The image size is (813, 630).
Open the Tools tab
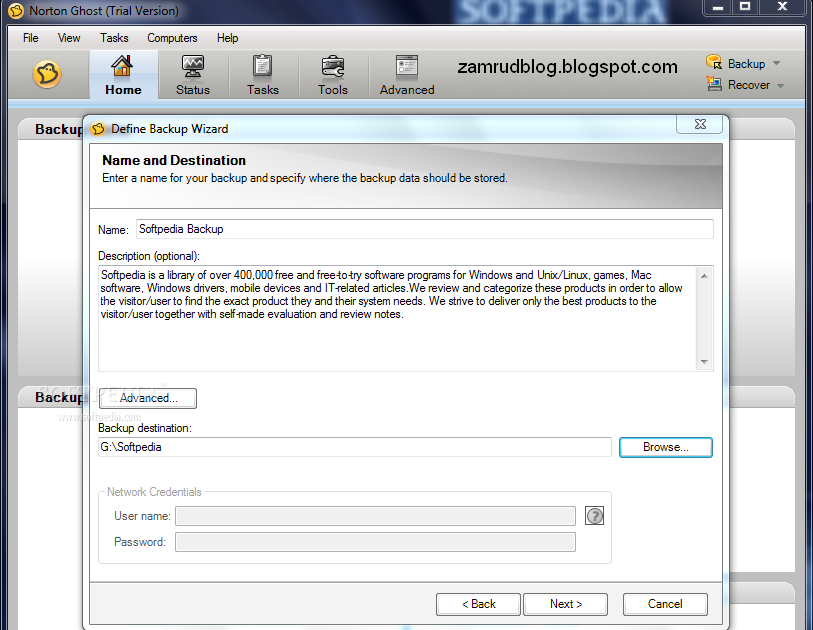333,75
